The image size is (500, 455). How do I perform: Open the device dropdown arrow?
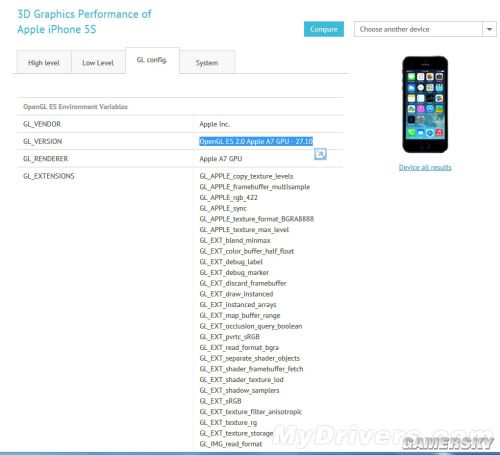coord(489,29)
